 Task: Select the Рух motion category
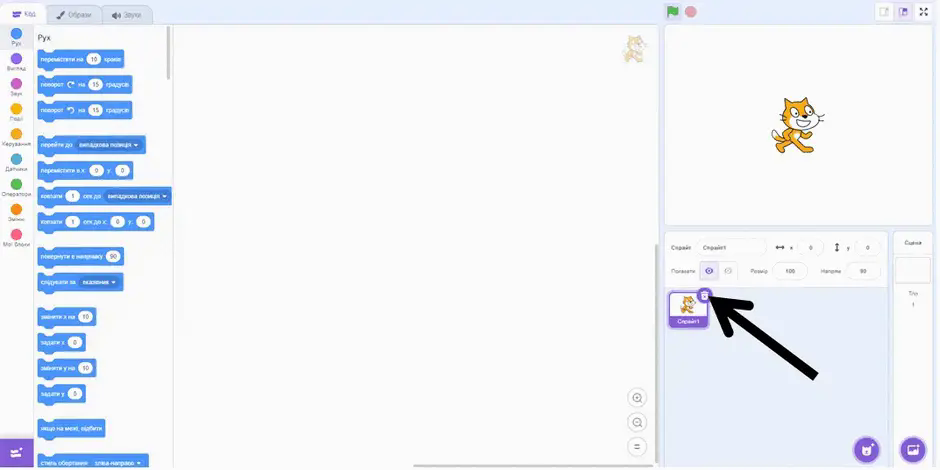16,37
